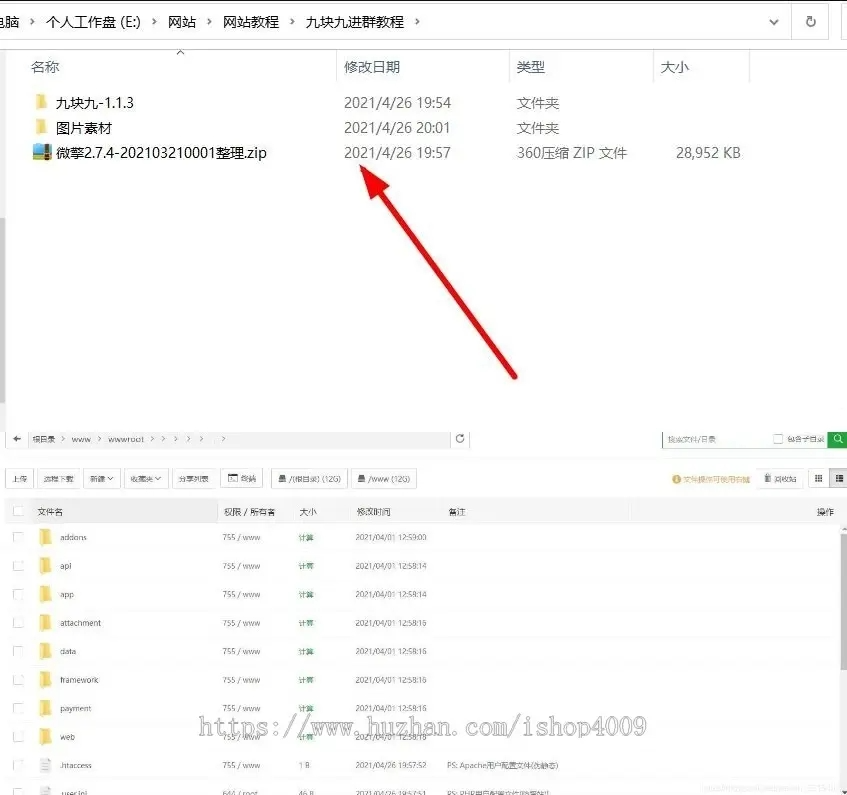Switch to grid icon view
The width and height of the screenshot is (847, 795).
coord(818,479)
